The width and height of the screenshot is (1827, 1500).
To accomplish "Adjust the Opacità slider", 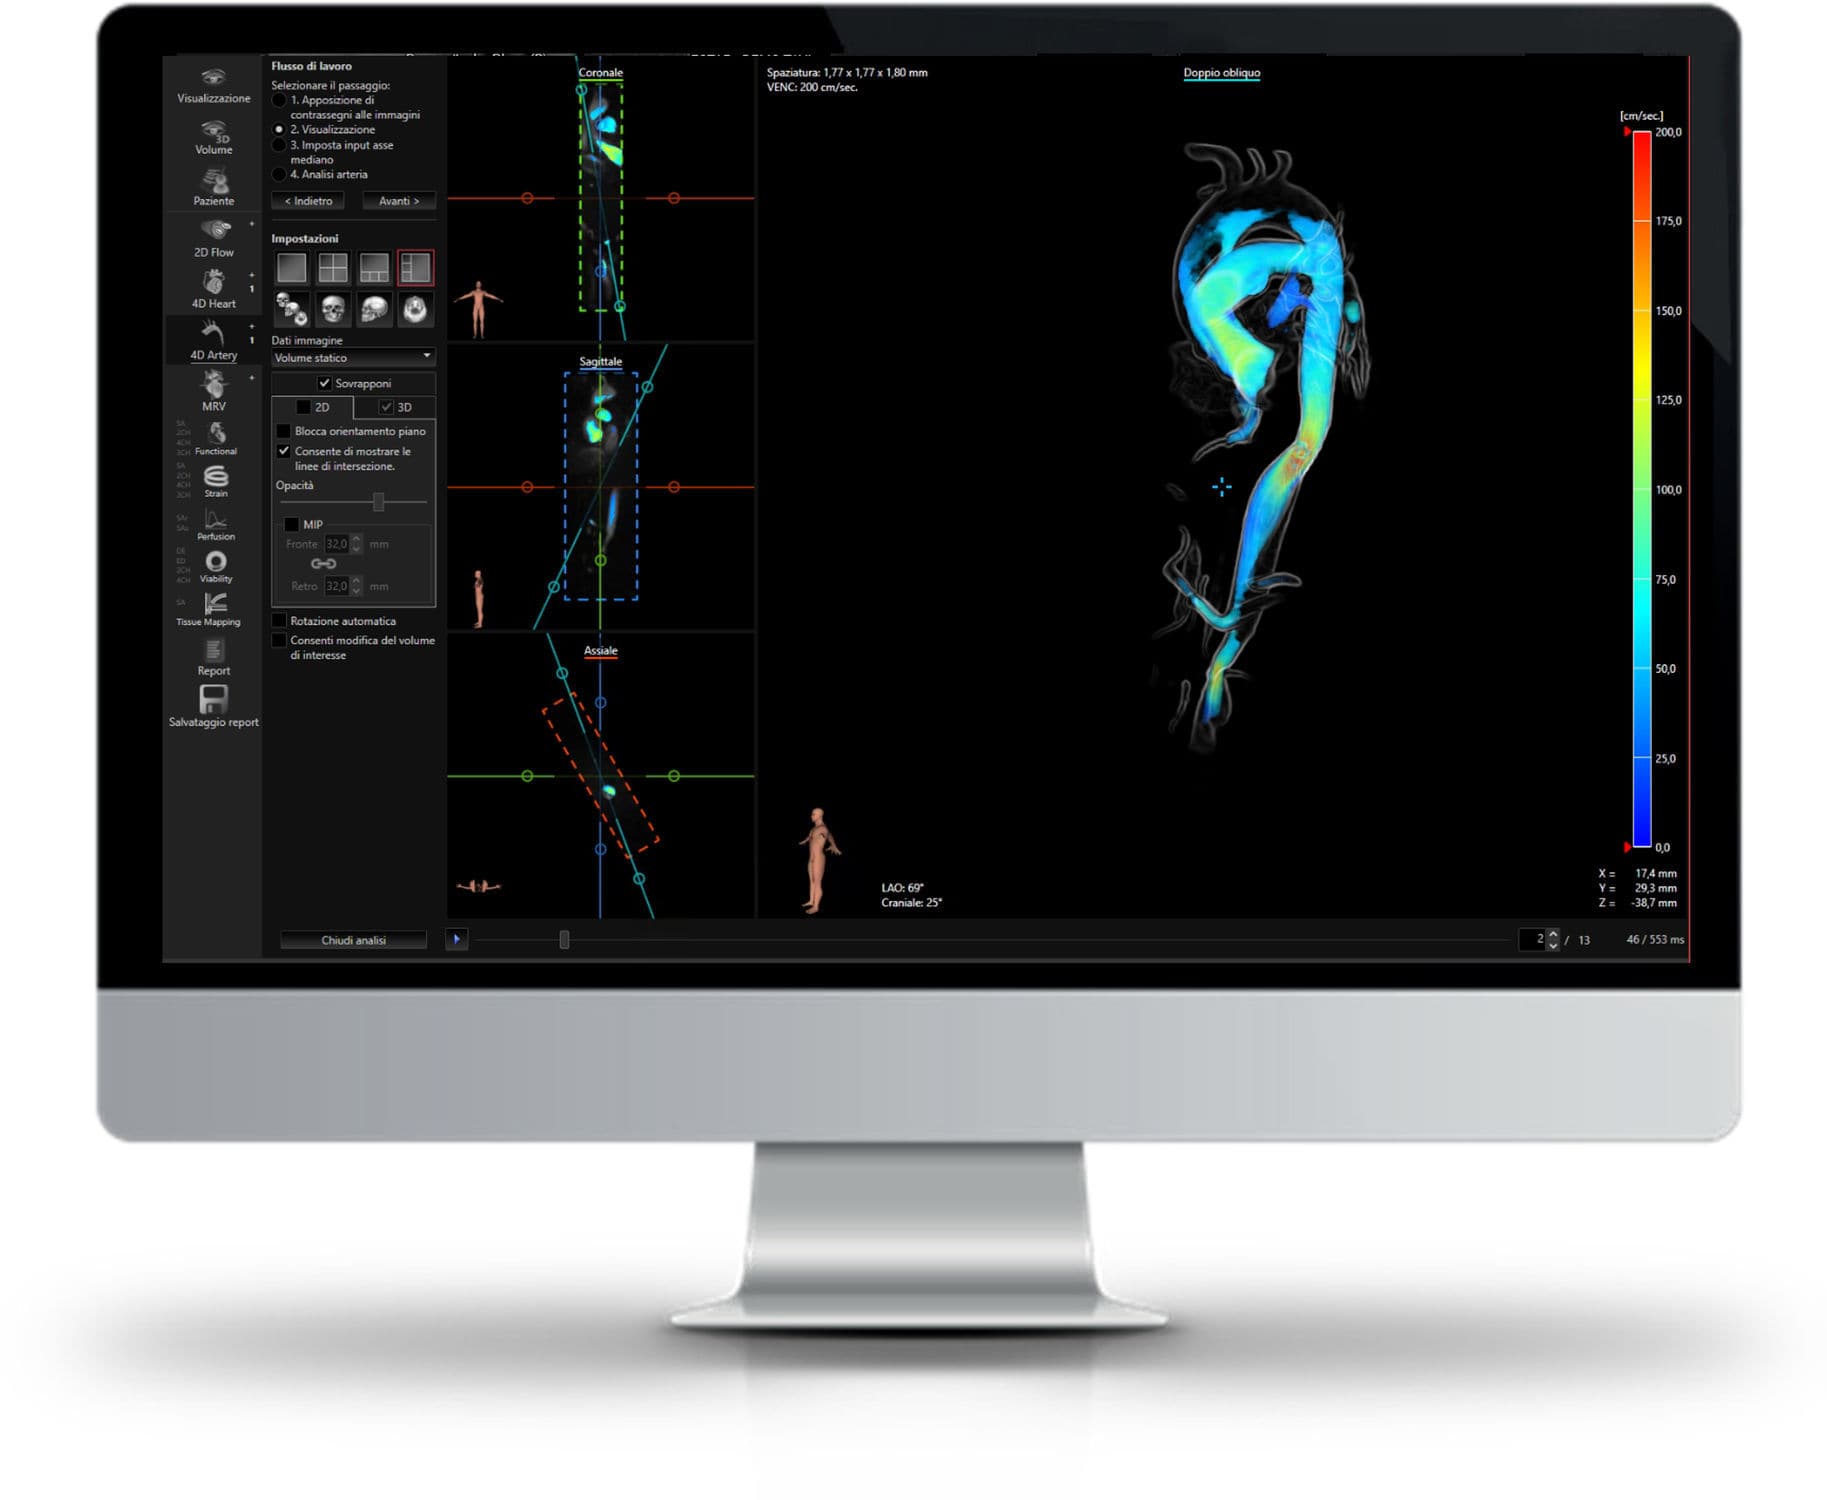I will click(378, 503).
